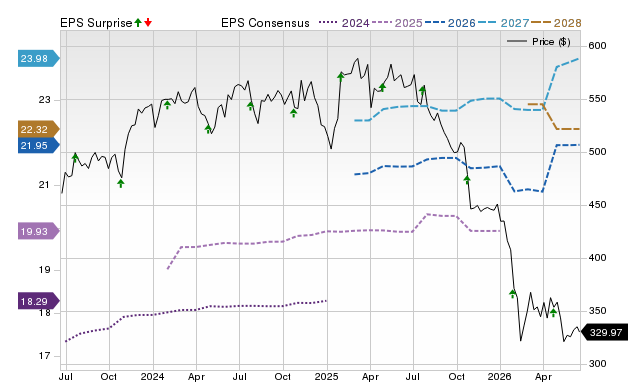Select the 18.29 dark purple value tag
Viewport: 640px width, 382px height.
(x=39, y=302)
